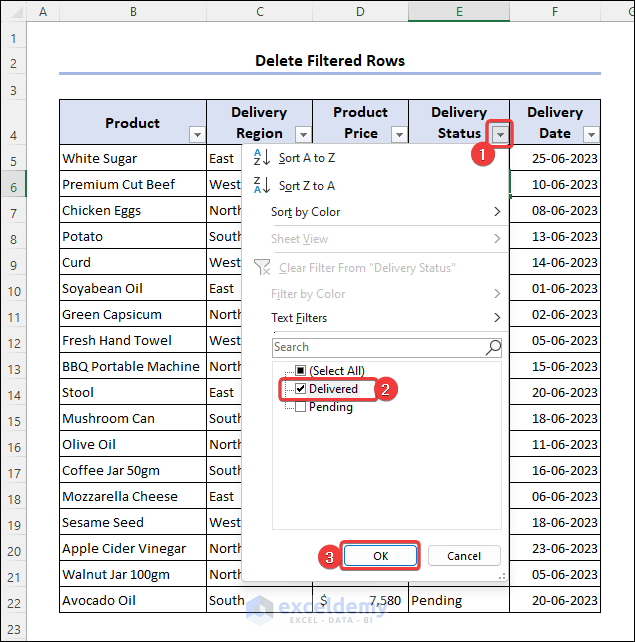This screenshot has height=642, width=635.
Task: Click the Sort Z to A icon
Action: (262, 185)
